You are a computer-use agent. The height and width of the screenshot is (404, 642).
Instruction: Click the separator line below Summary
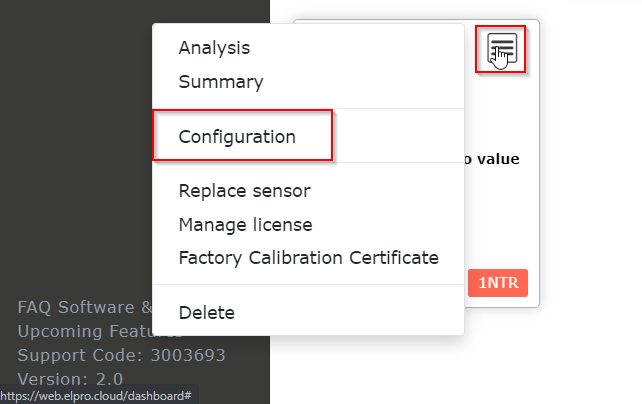click(x=308, y=108)
